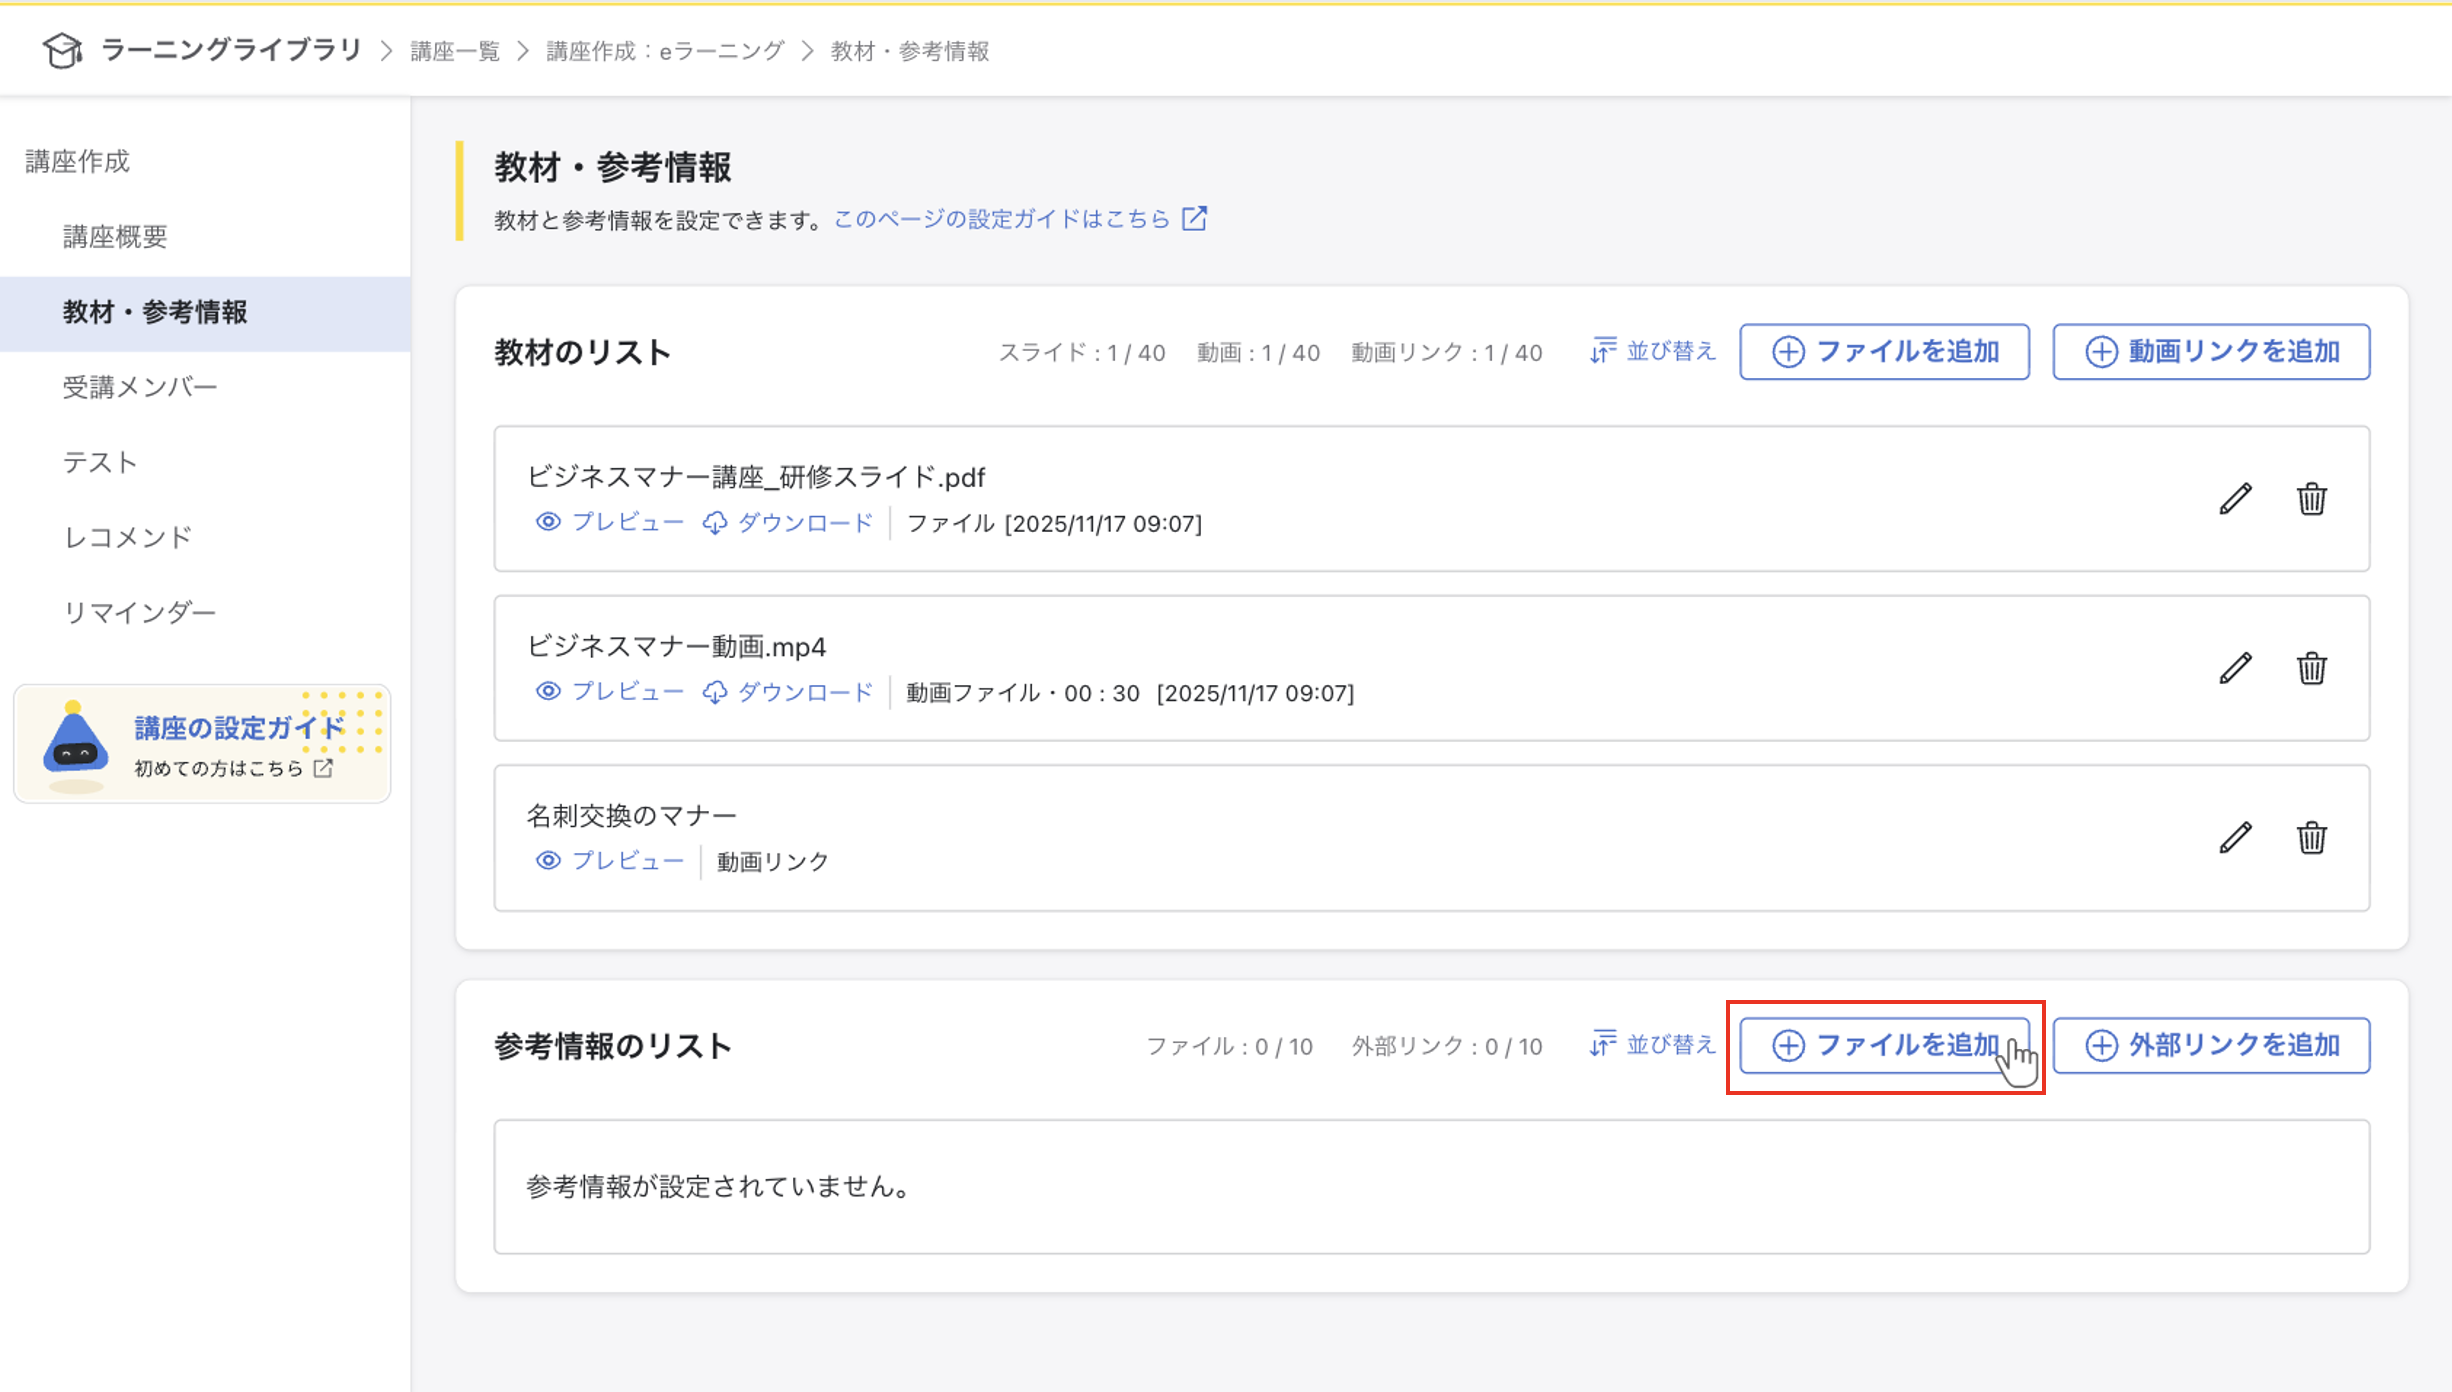Open the テスト section
Image resolution: width=2452 pixels, height=1392 pixels.
pos(99,461)
